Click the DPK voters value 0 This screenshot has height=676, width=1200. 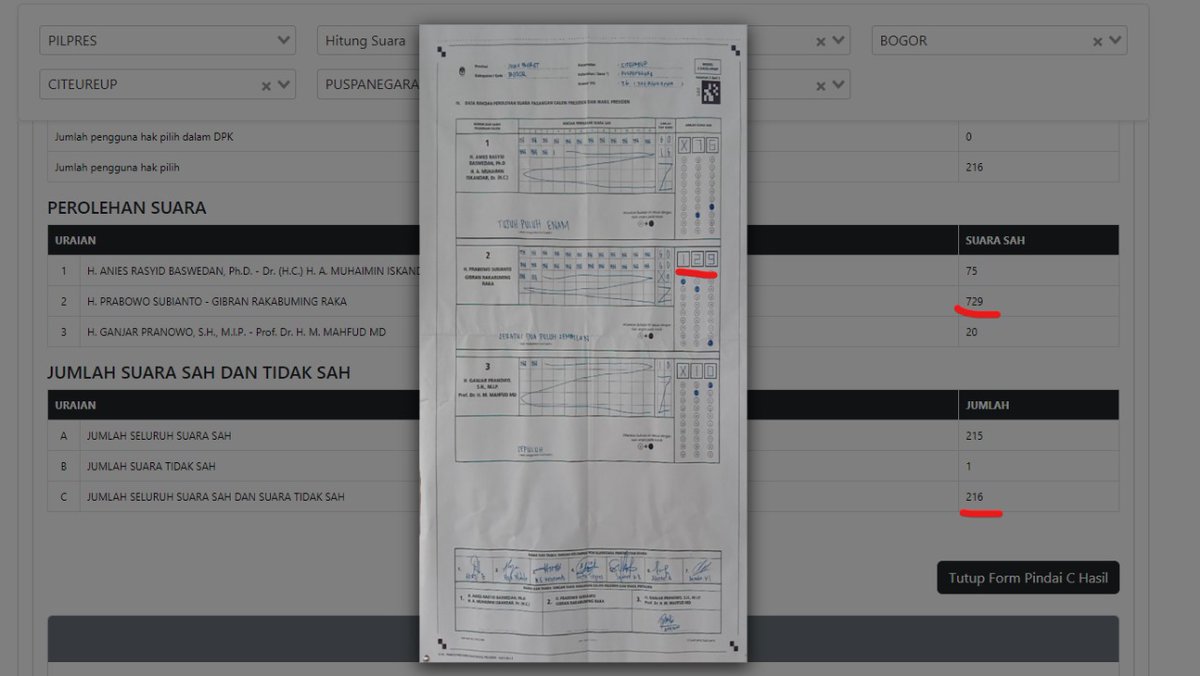968,136
